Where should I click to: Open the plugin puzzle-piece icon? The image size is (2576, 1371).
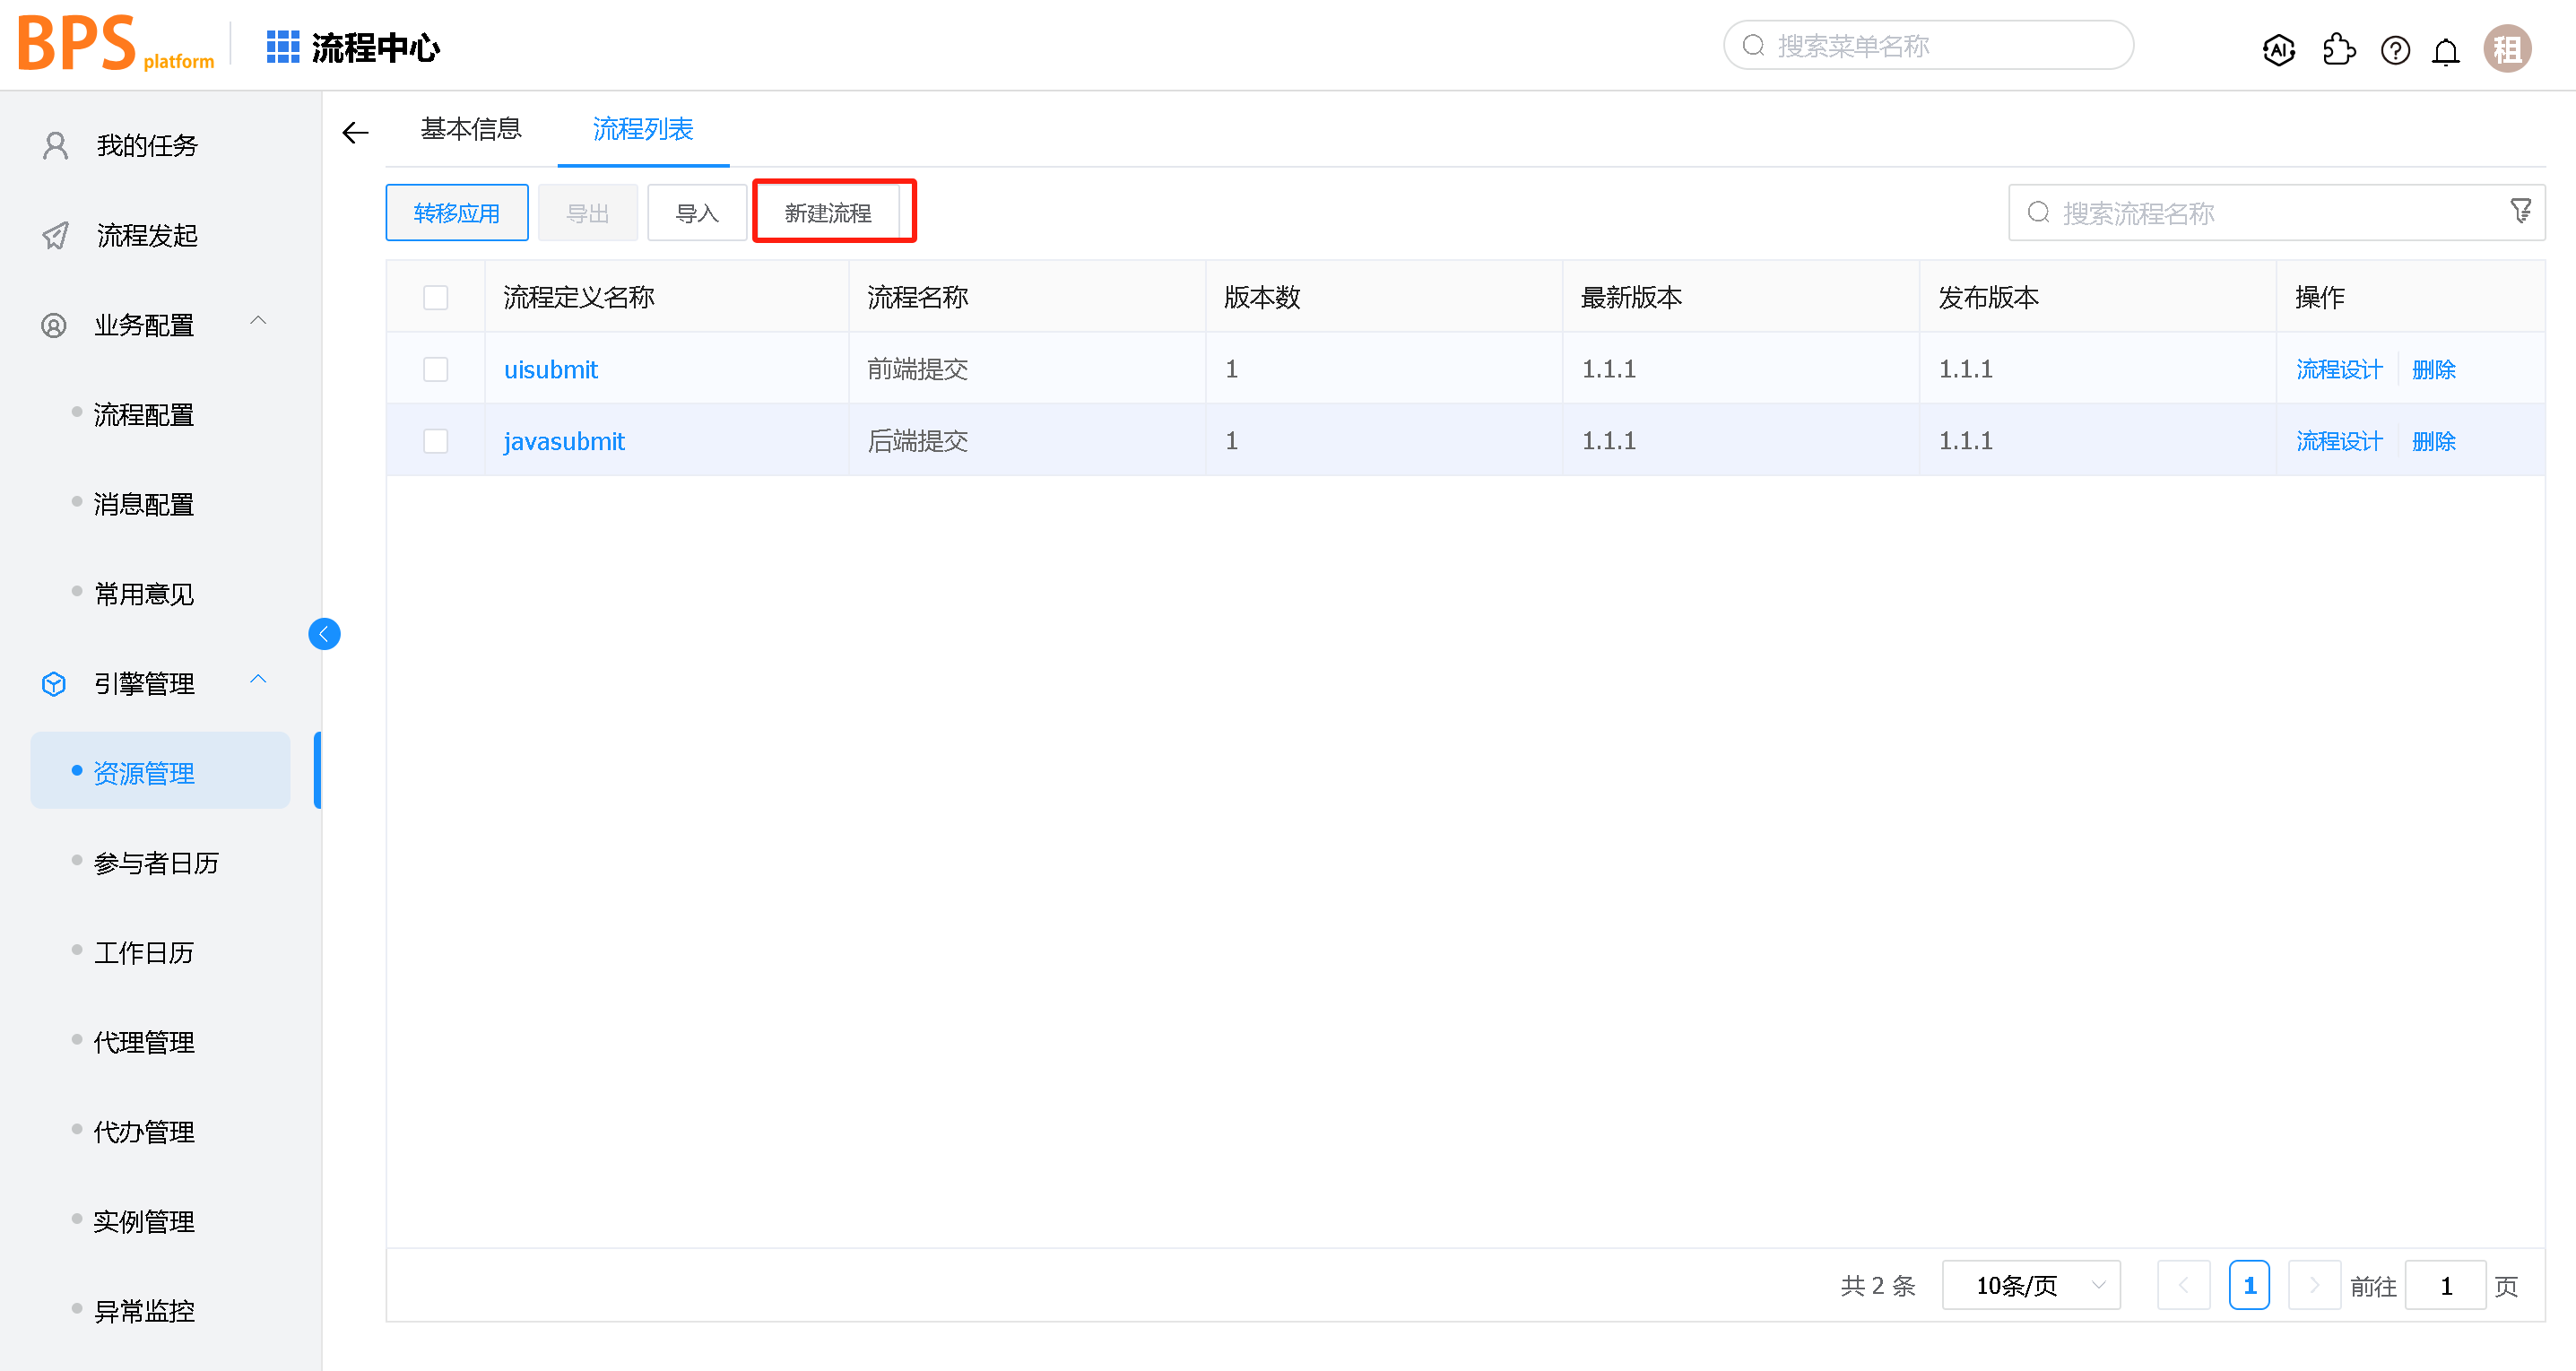(2338, 49)
